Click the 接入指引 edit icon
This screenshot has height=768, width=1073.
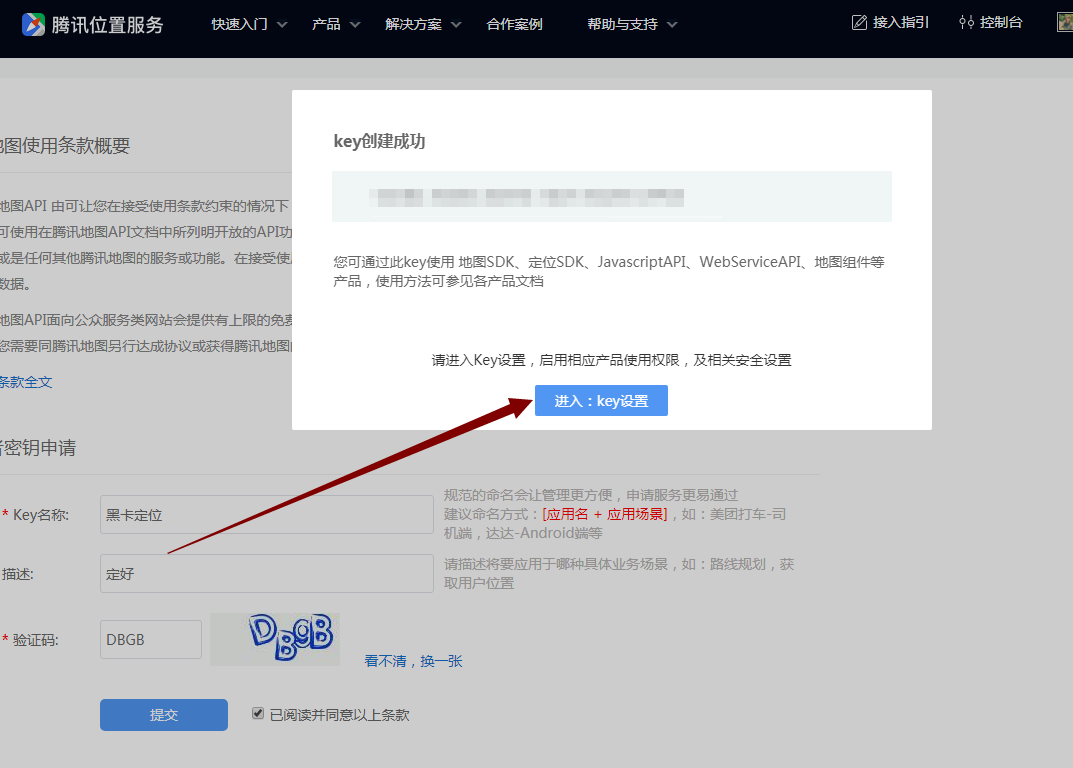point(859,22)
